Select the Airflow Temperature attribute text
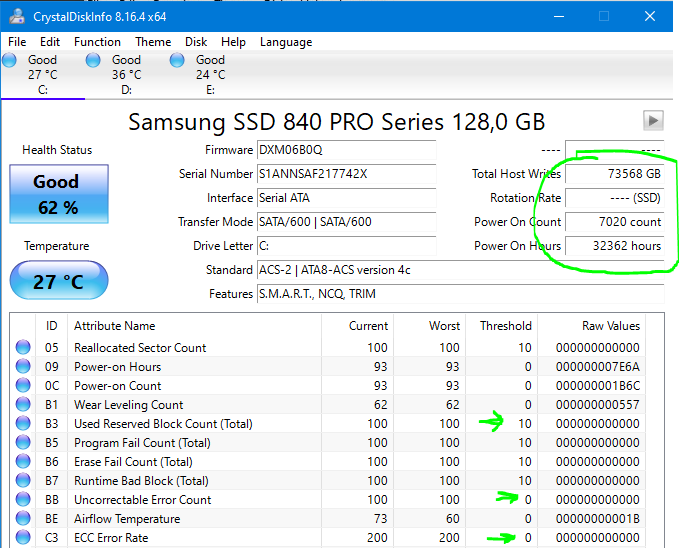The height and width of the screenshot is (548, 679). (127, 519)
